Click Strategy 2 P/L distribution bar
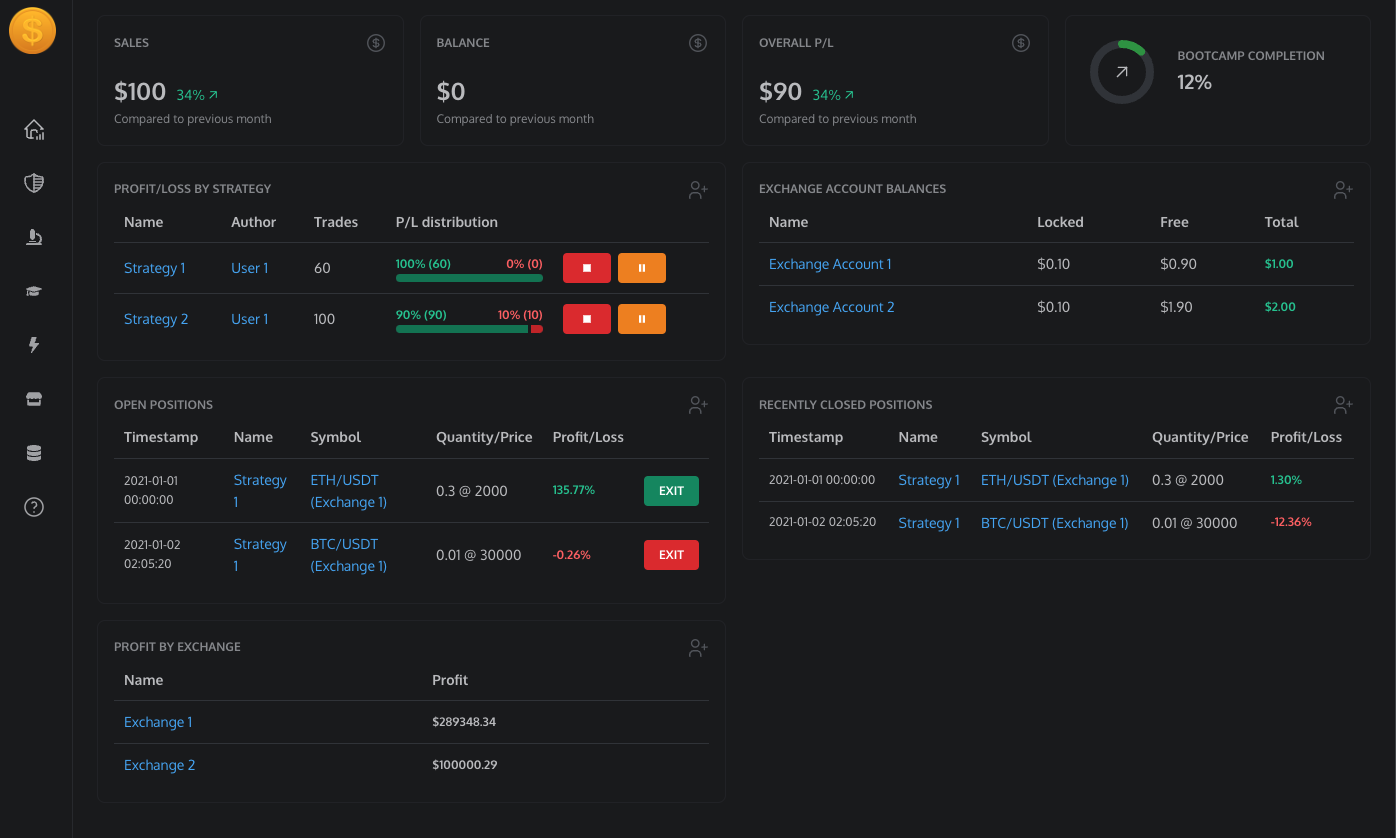Viewport: 1396px width, 838px height. (x=469, y=329)
